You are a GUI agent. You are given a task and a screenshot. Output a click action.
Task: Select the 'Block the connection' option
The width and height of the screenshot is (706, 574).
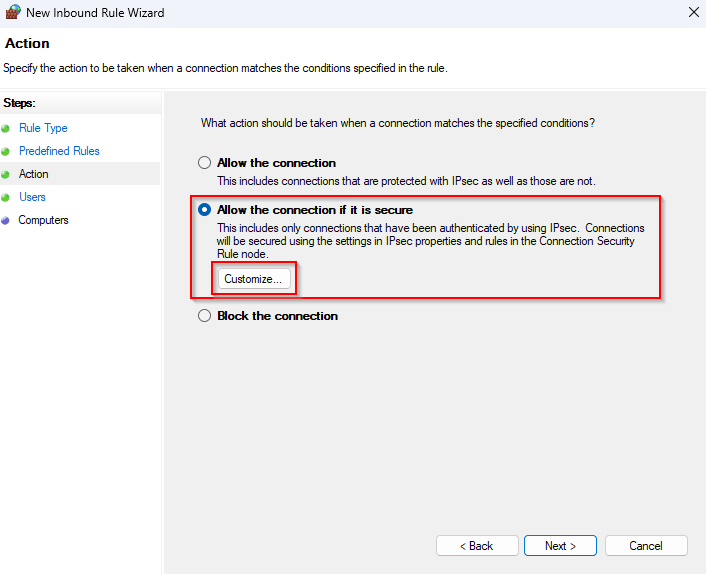click(x=205, y=316)
